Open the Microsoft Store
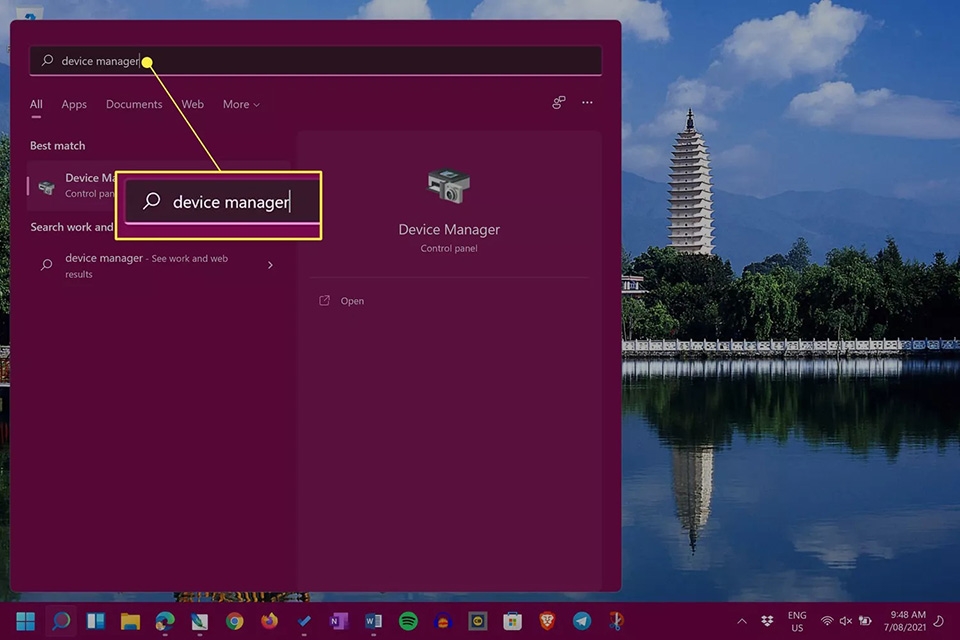This screenshot has height=640, width=960. pyautogui.click(x=513, y=621)
